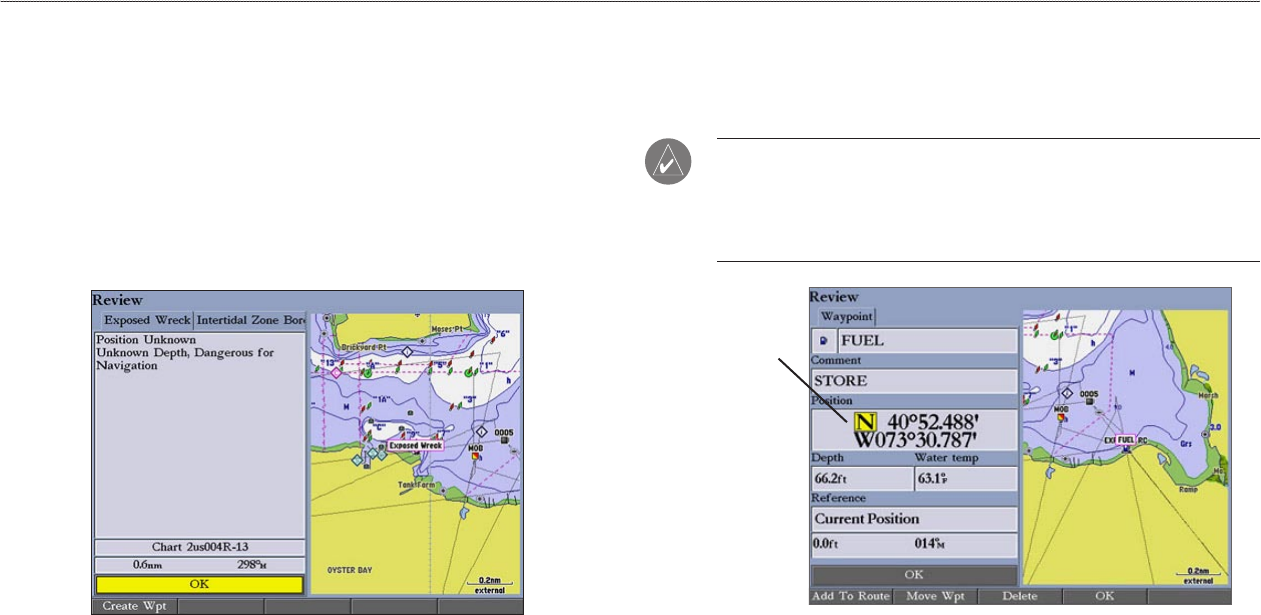Click the waypoint symbol icon beside FUEL
Screen dimensions: 1261x615
[823, 340]
